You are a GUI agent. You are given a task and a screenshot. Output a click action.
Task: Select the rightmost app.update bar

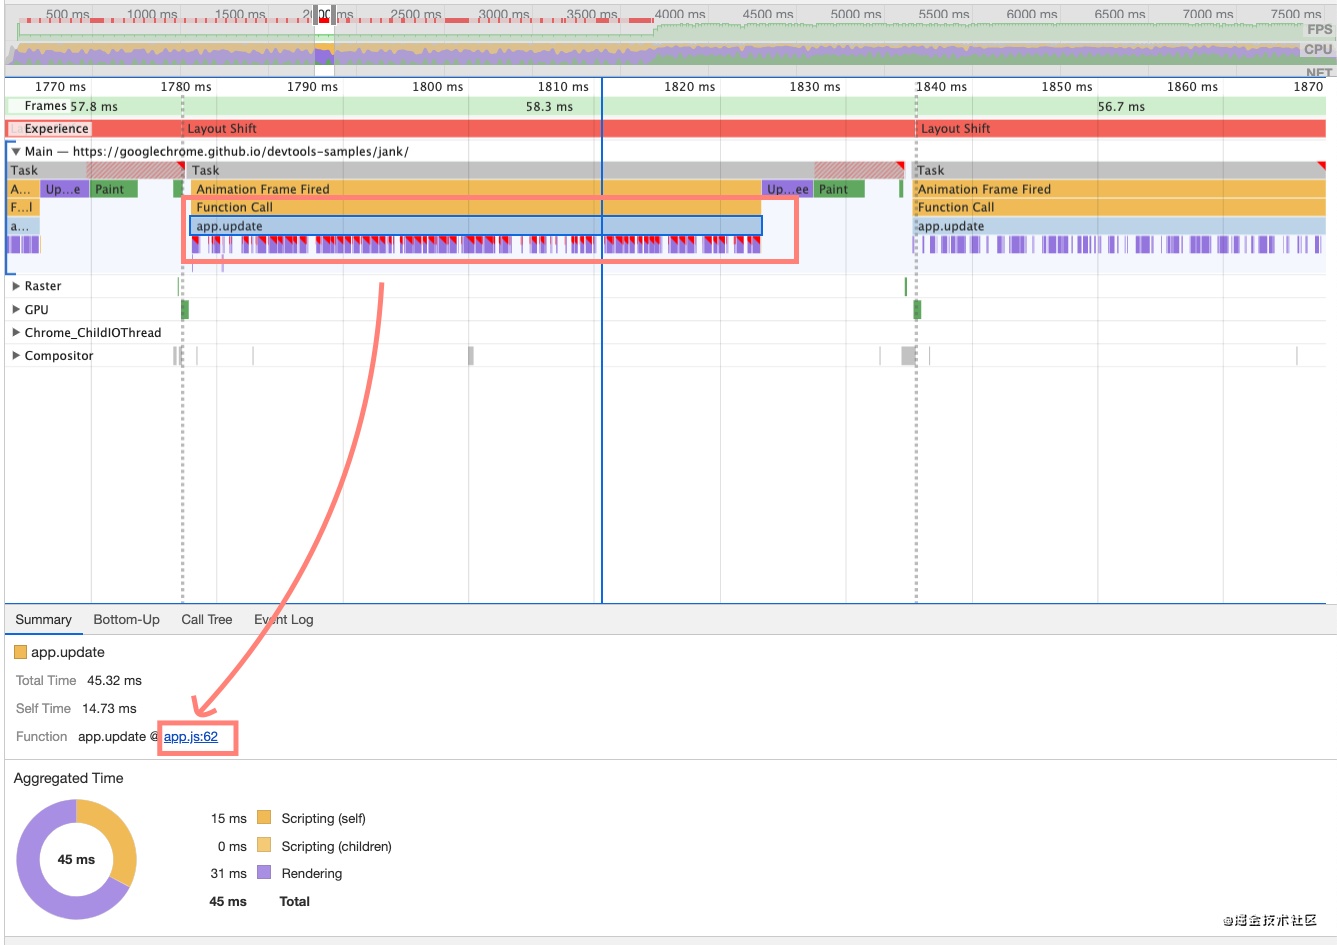[1120, 226]
